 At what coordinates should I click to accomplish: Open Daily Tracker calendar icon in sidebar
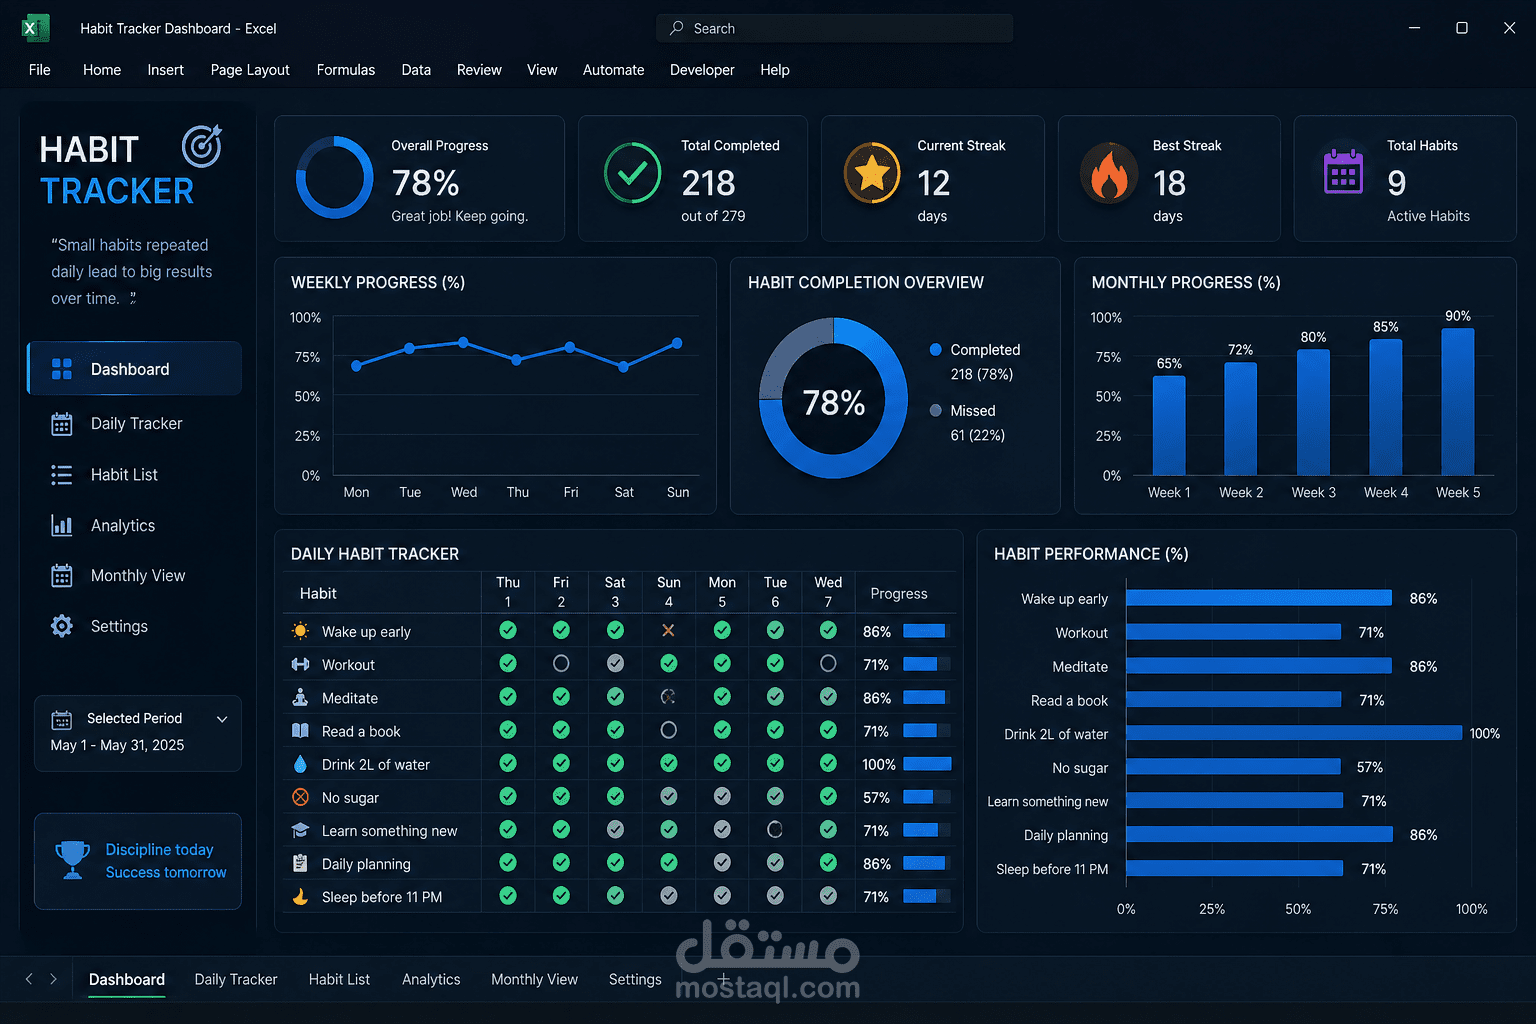click(x=62, y=424)
